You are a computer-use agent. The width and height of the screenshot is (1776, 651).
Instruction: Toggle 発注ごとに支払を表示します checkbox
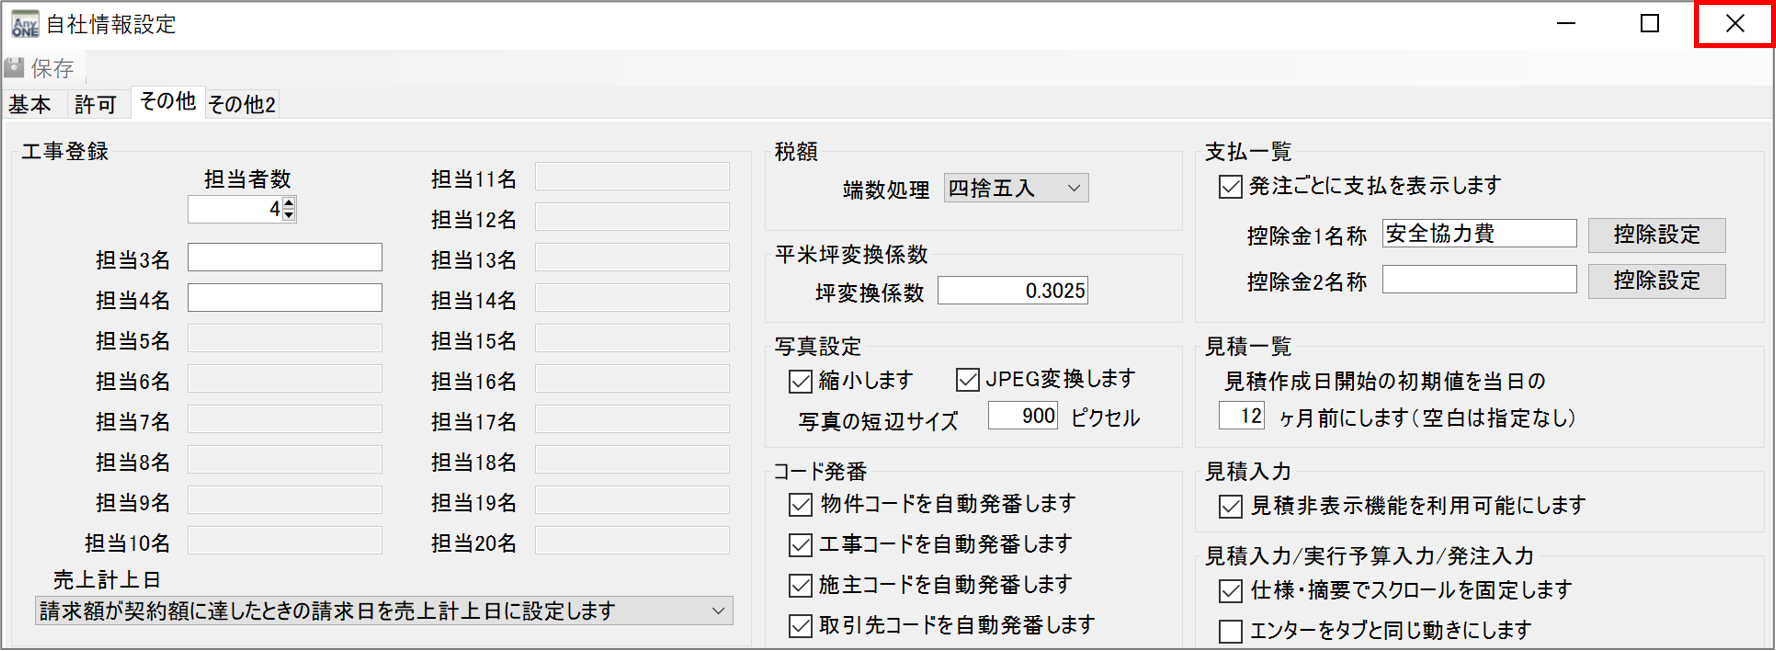(x=1231, y=187)
